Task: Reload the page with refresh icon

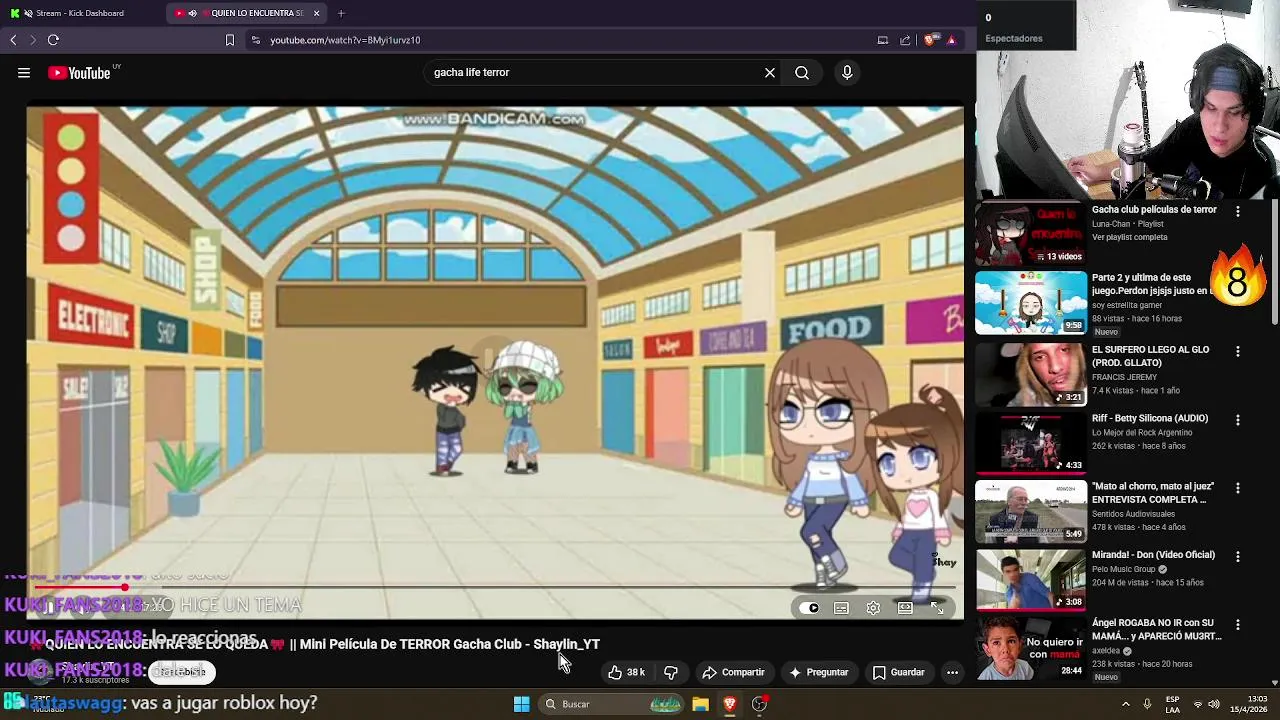Action: [x=53, y=40]
